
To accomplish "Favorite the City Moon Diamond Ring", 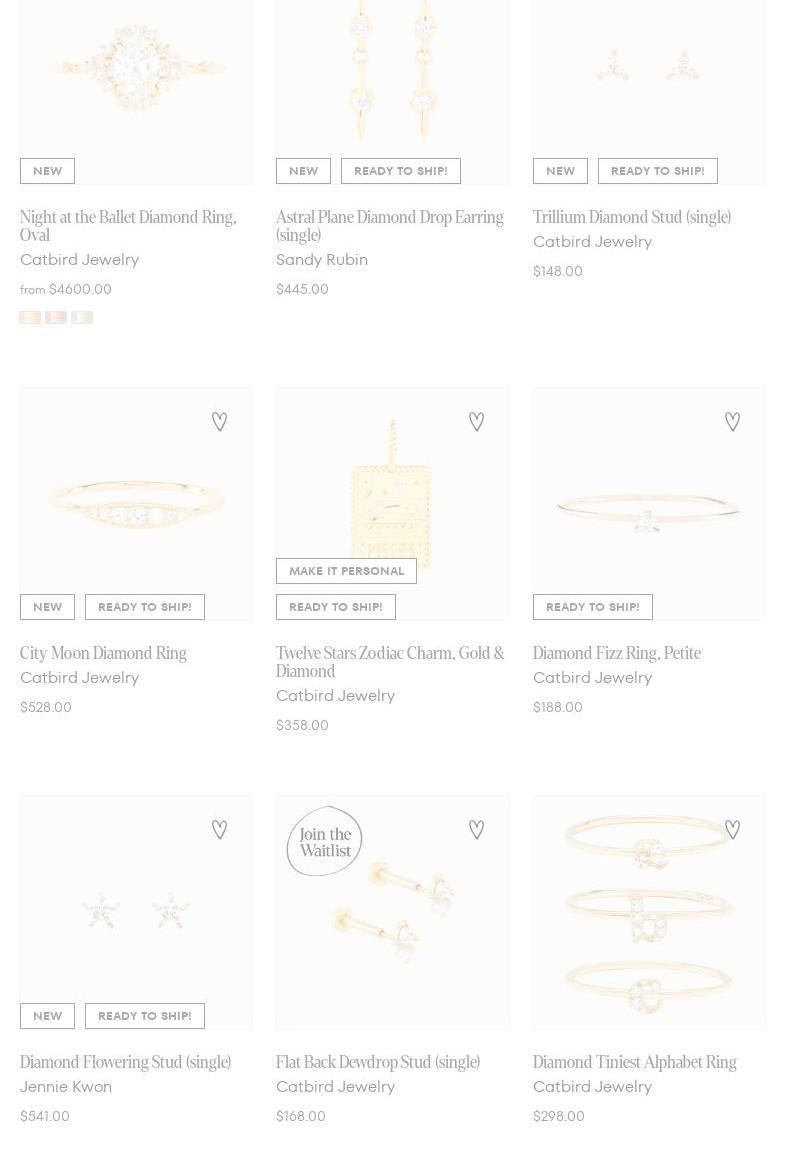I will [x=219, y=422].
